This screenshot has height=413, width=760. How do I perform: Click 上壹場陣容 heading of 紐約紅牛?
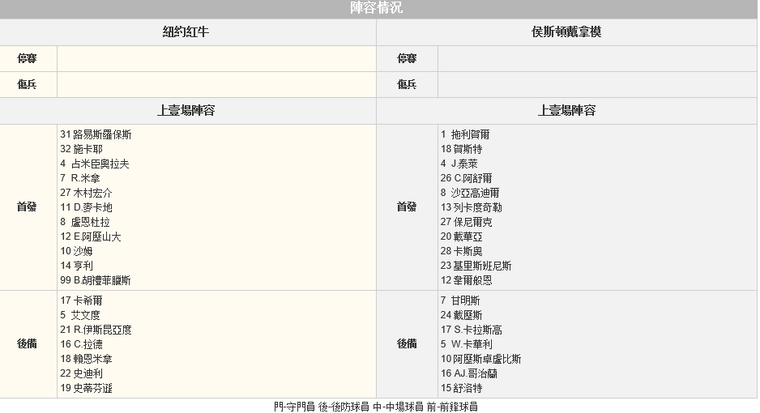pos(186,111)
